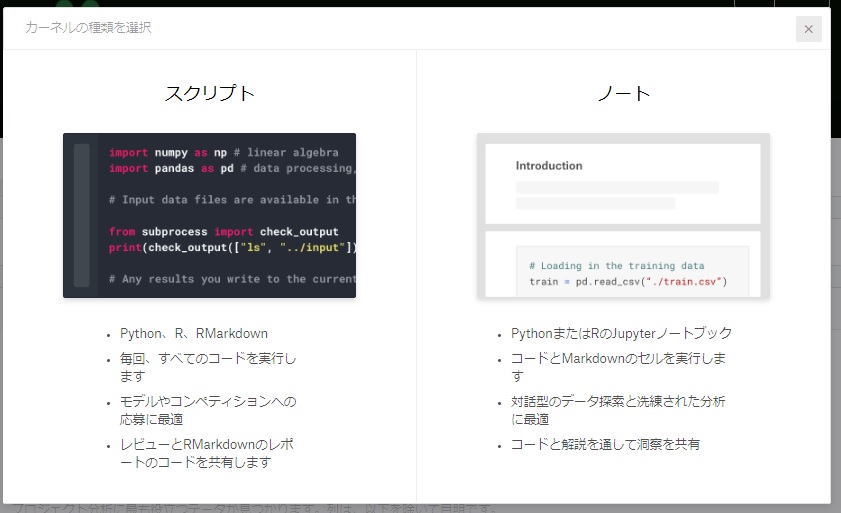Click the "モデルやコンペティションへの応募に最適" bullet
841x513 pixels.
tap(208, 410)
